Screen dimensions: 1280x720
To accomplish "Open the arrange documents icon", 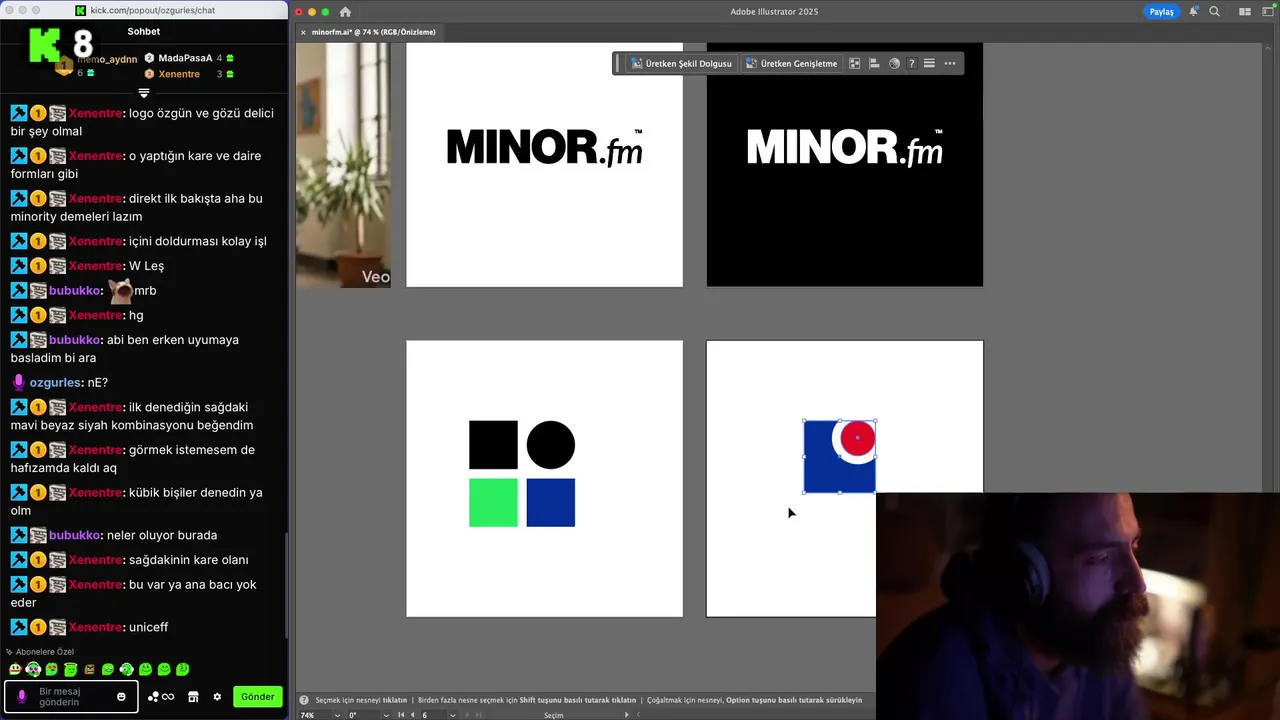I will tap(1245, 12).
